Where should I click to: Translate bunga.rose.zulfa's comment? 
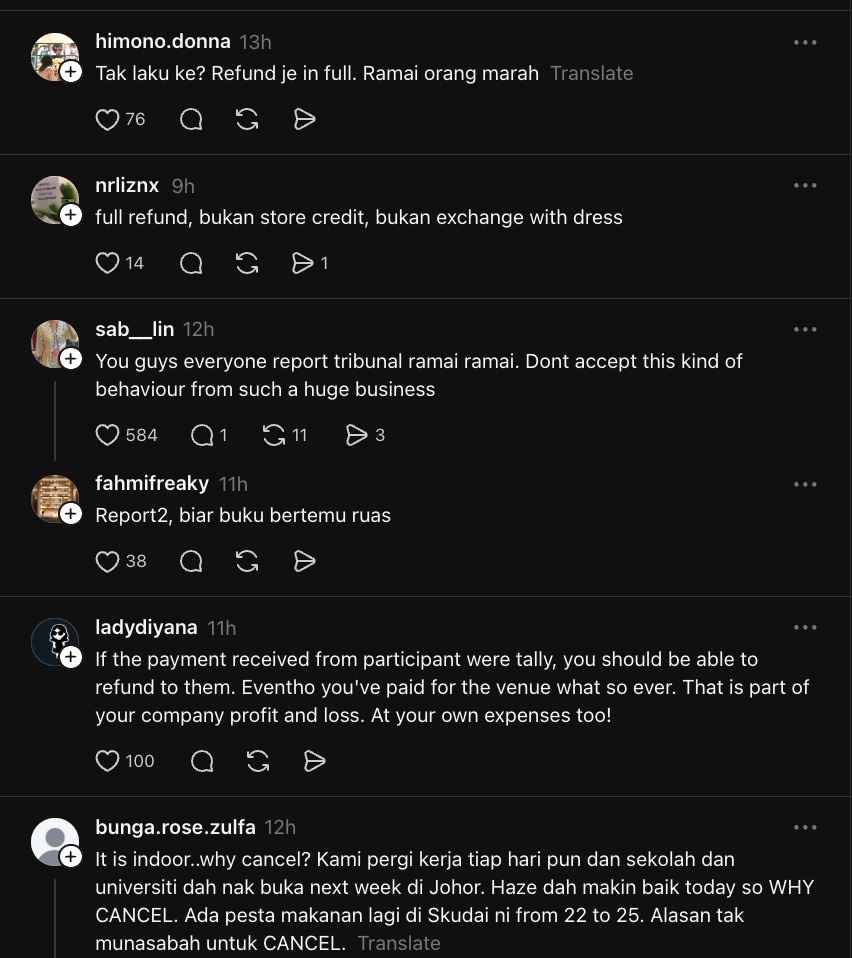tap(399, 943)
